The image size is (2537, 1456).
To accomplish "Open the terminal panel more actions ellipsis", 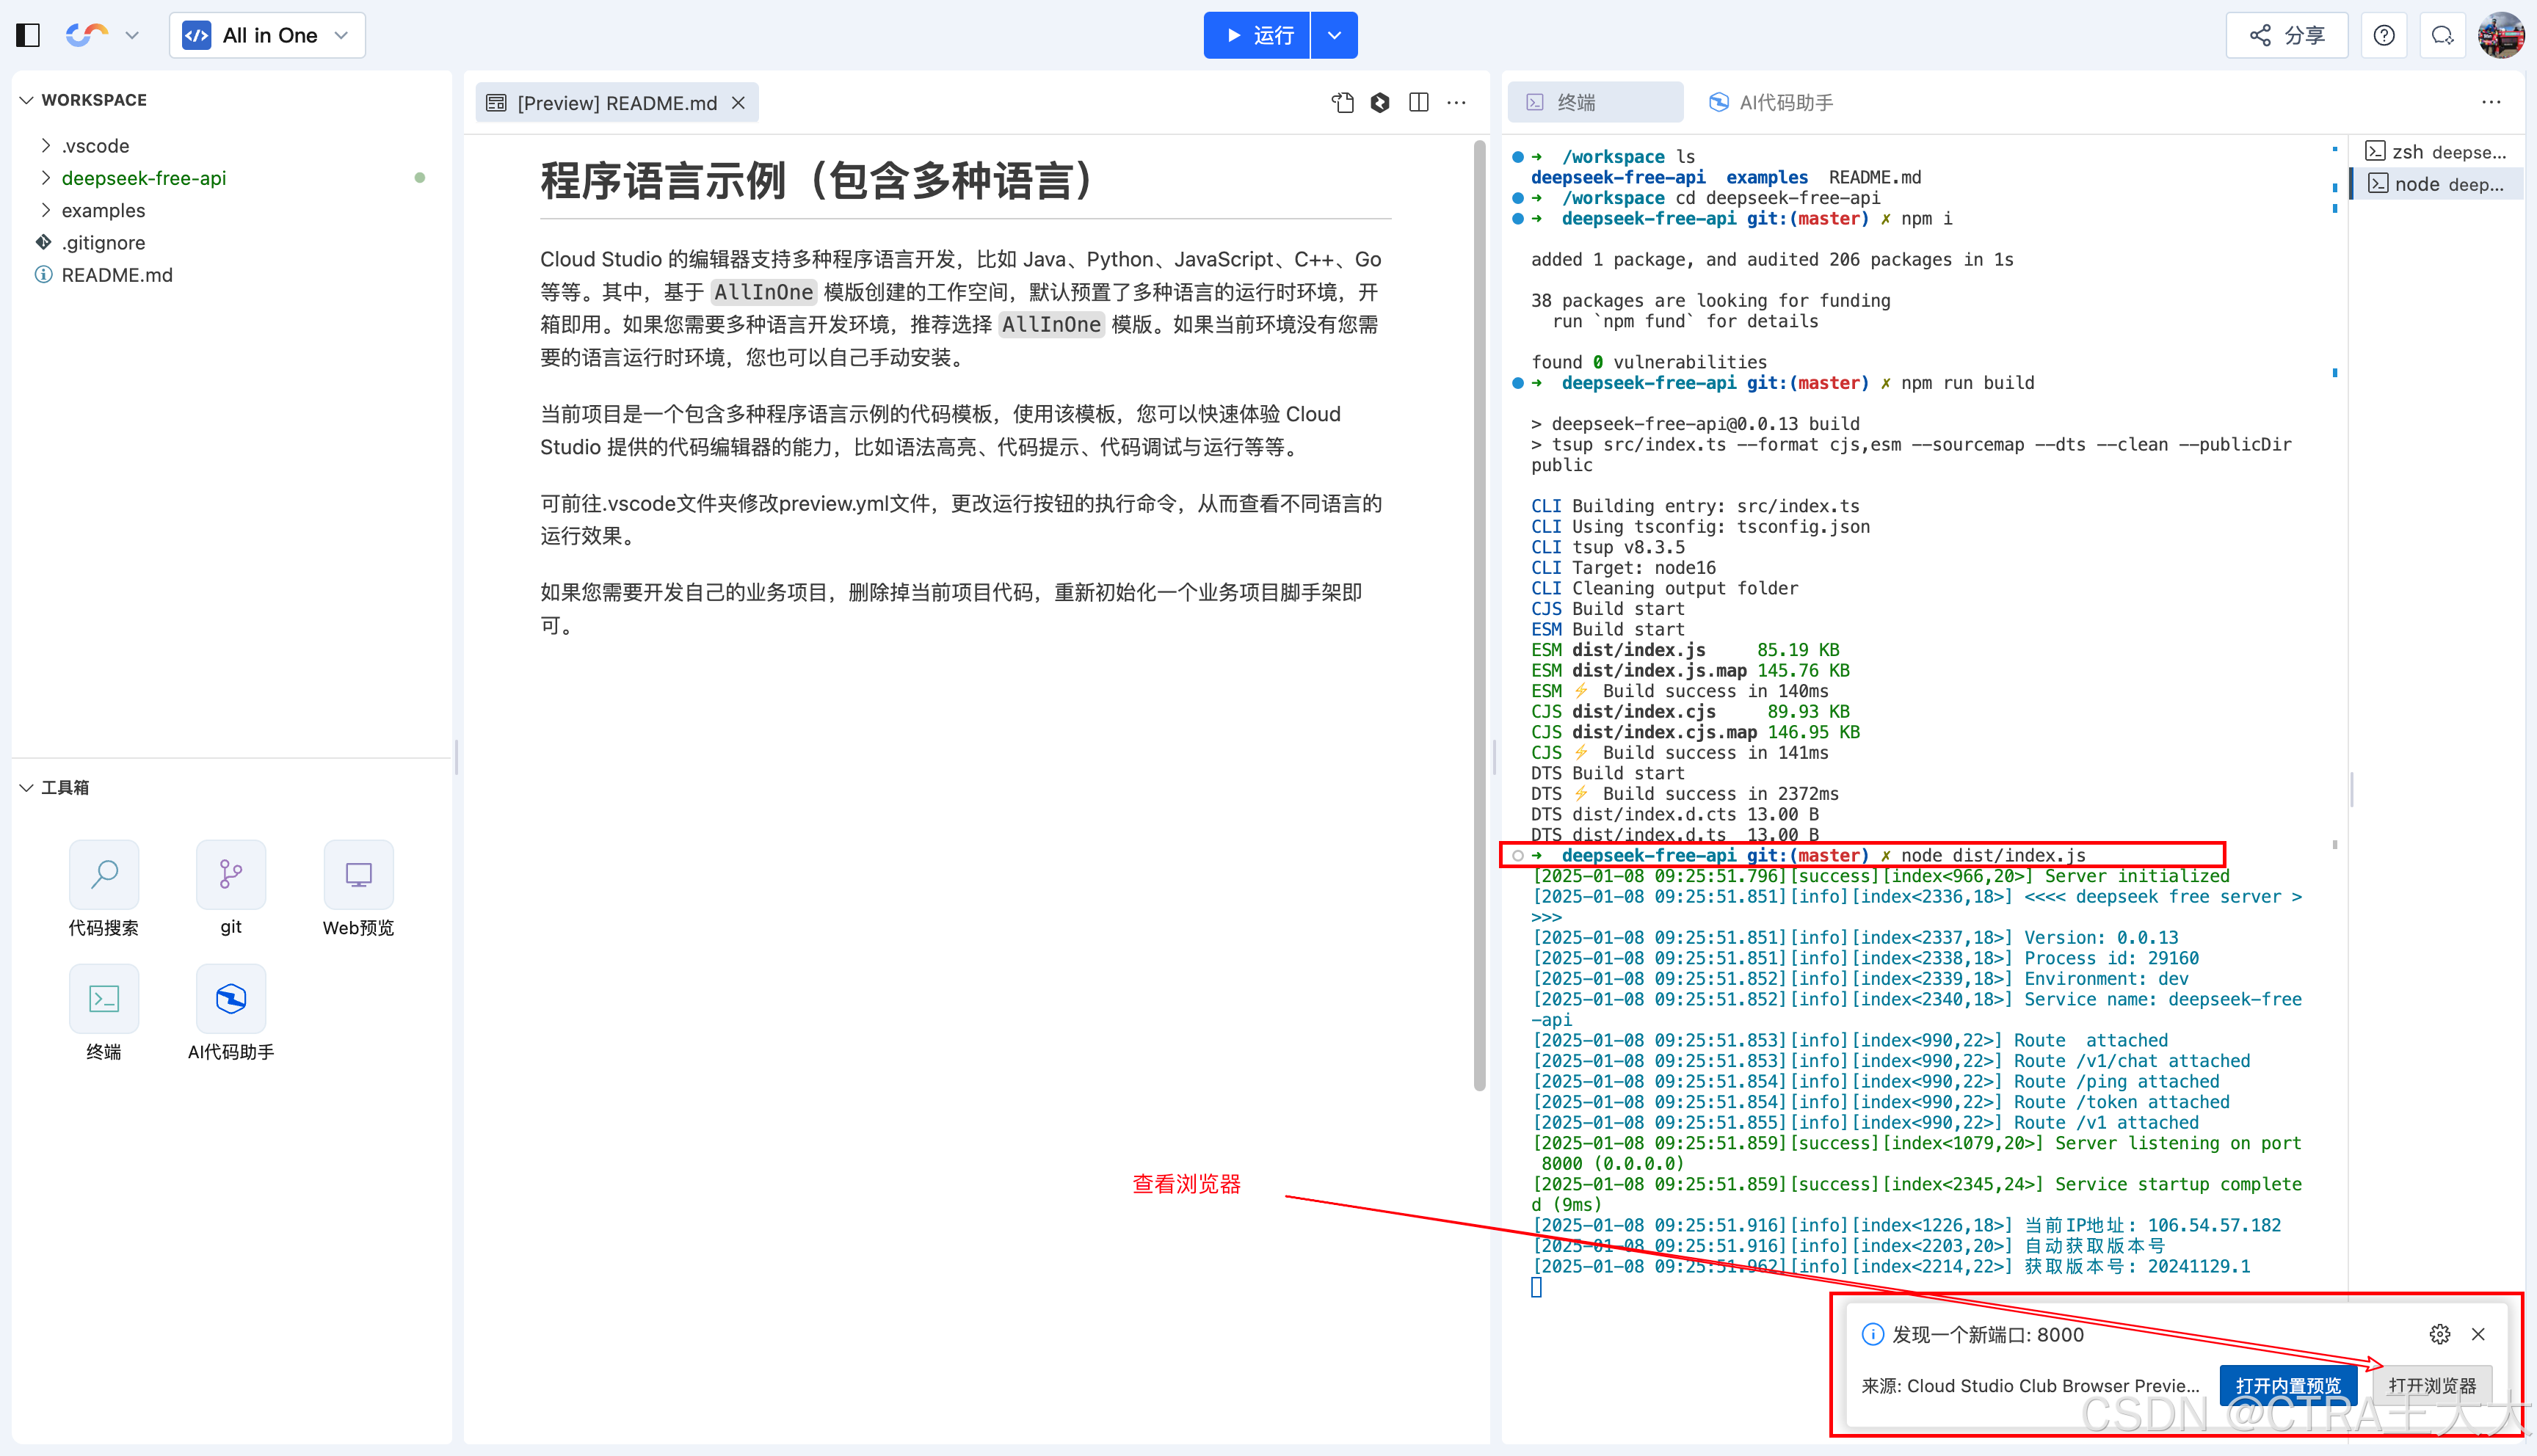I will coord(2491,102).
